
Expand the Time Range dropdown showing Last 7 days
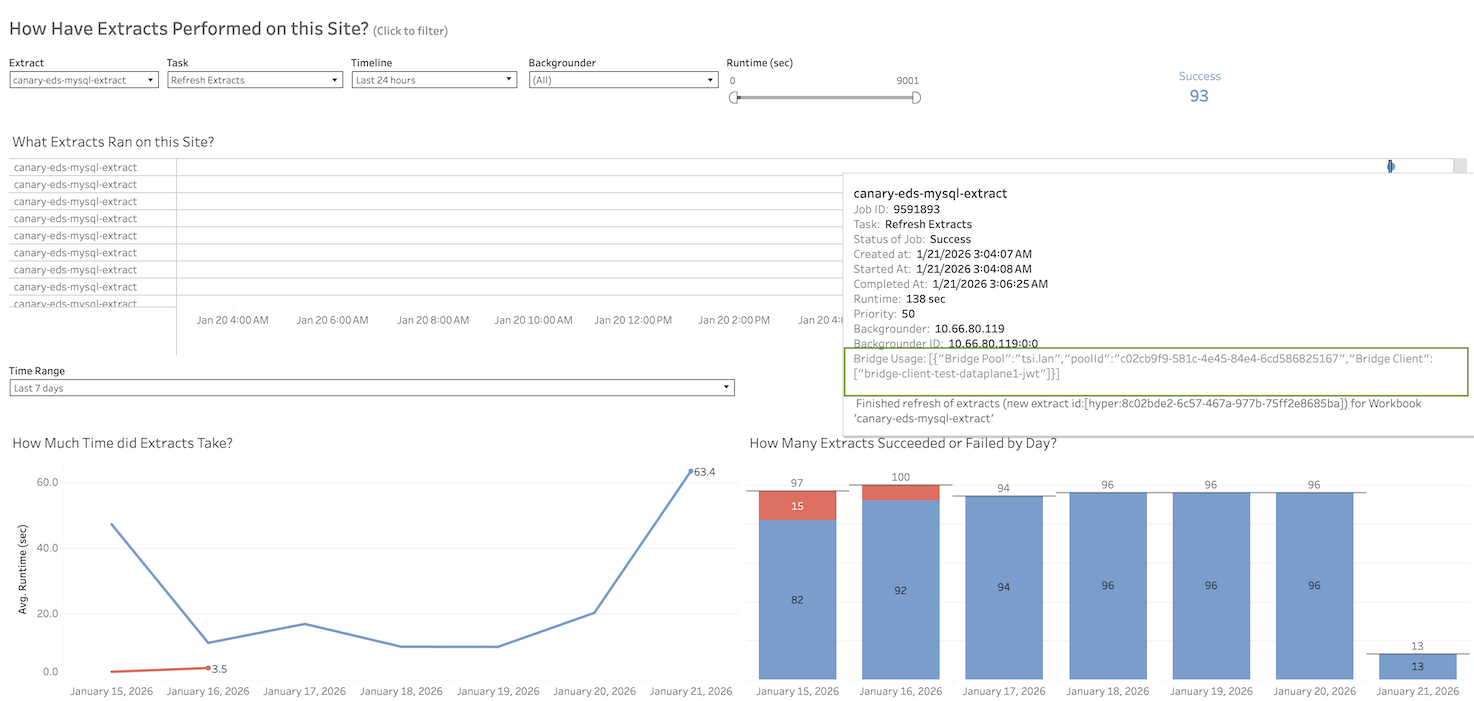coord(369,387)
